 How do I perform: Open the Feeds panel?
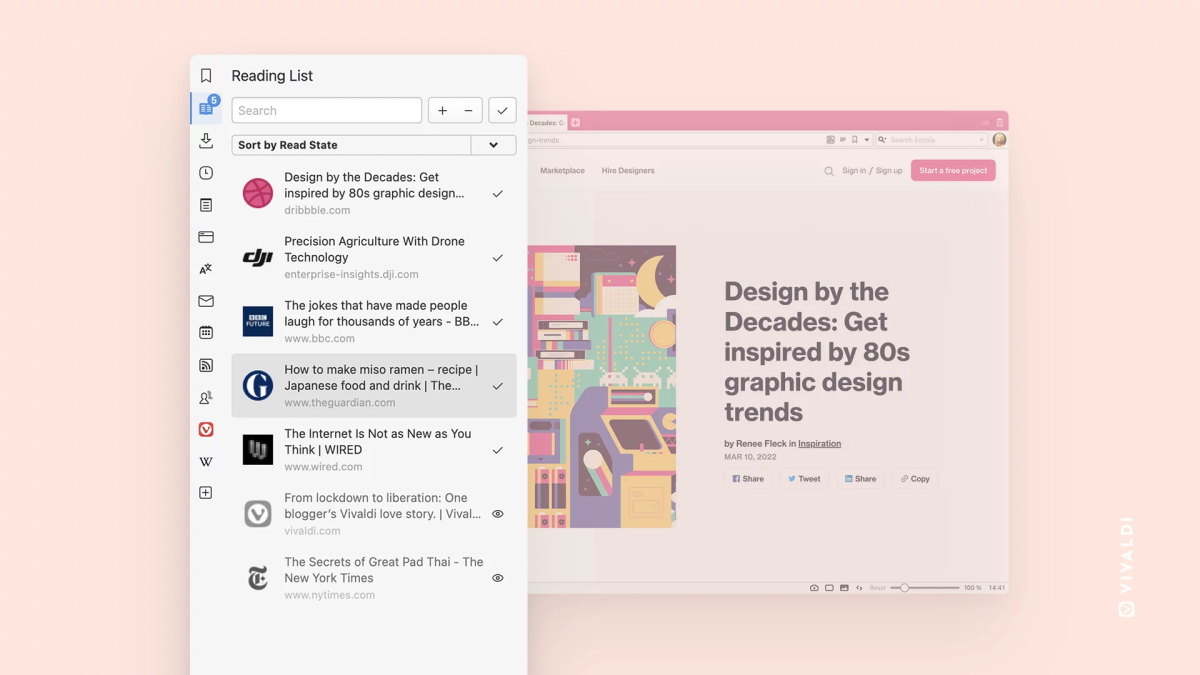click(x=206, y=364)
